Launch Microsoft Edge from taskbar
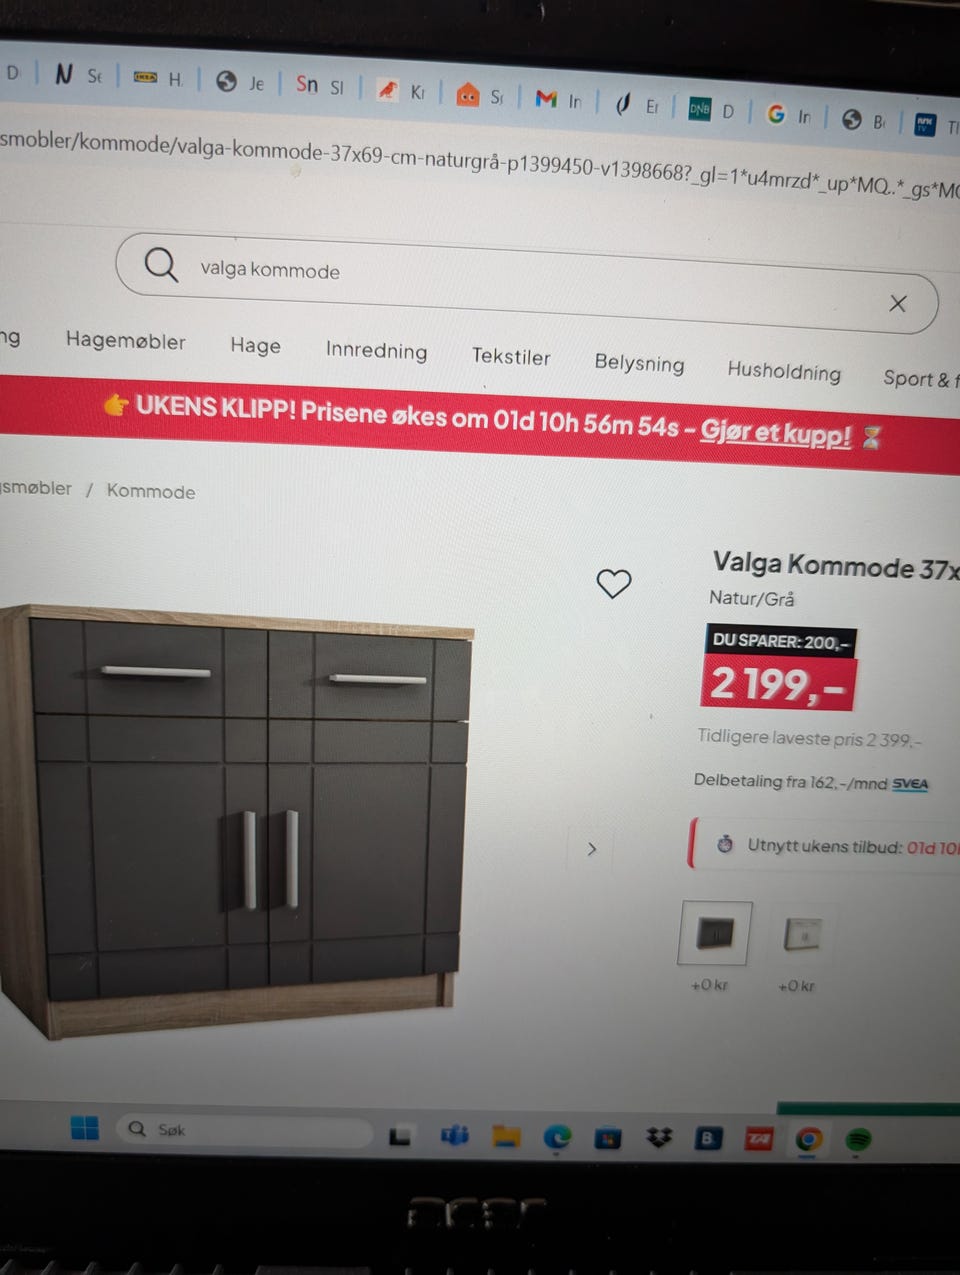The image size is (960, 1275). click(x=557, y=1137)
